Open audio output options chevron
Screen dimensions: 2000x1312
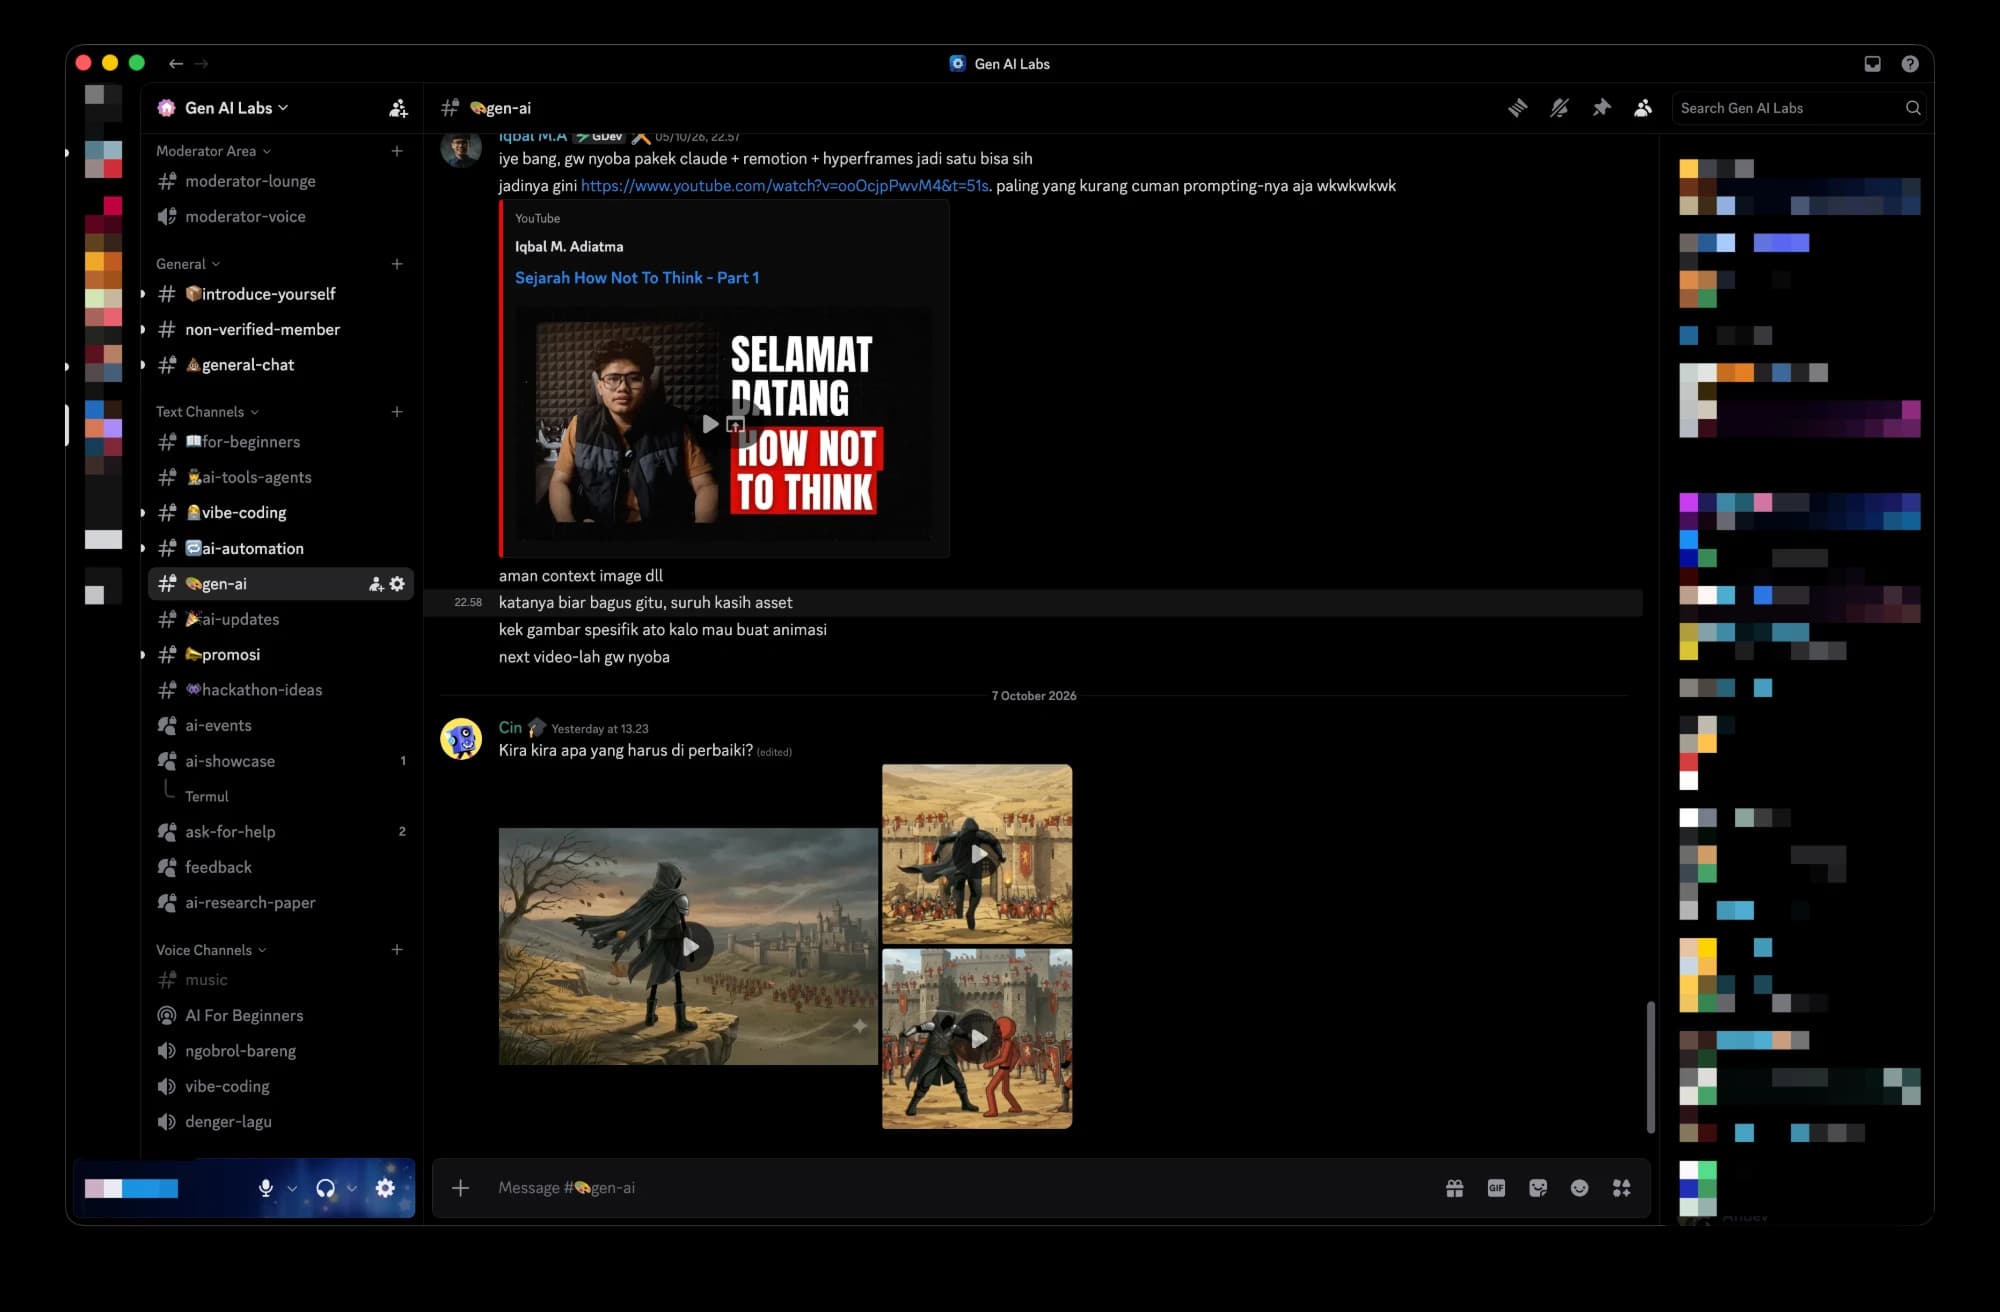tap(352, 1189)
